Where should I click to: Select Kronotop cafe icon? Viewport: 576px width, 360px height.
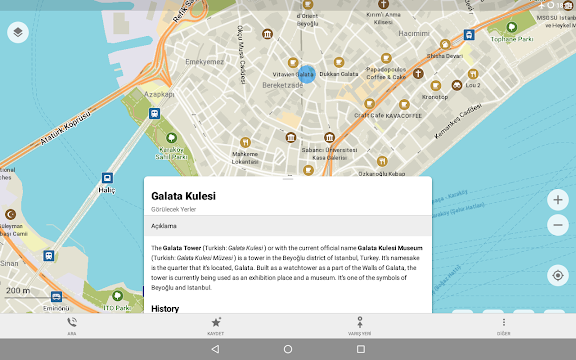point(436,86)
